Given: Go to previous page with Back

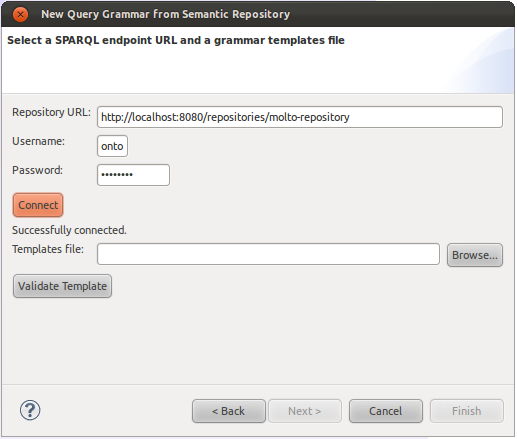Looking at the screenshot, I should click(x=229, y=411).
